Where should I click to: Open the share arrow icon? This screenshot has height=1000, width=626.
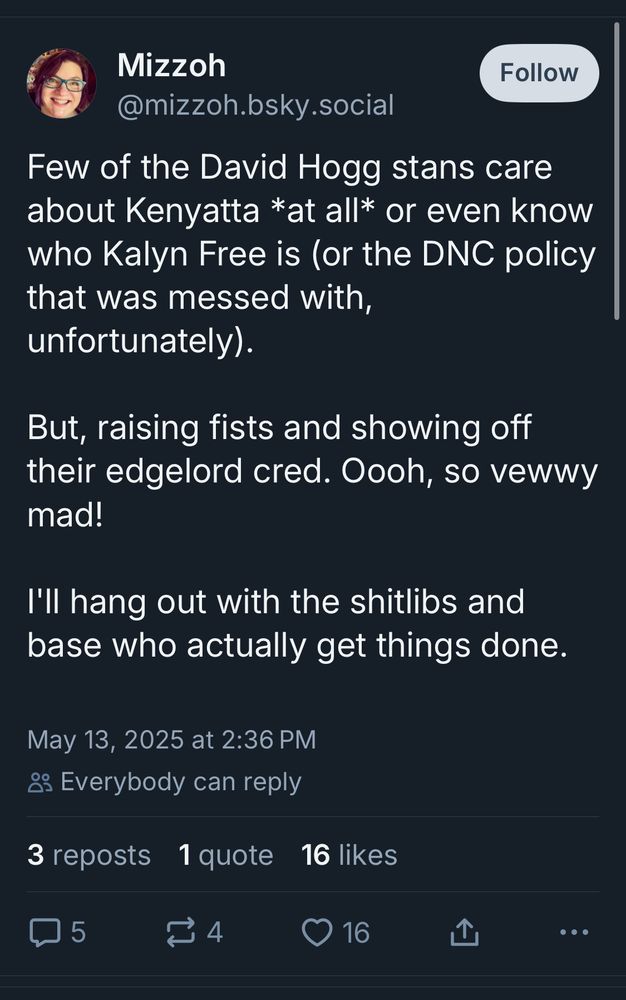(x=464, y=932)
